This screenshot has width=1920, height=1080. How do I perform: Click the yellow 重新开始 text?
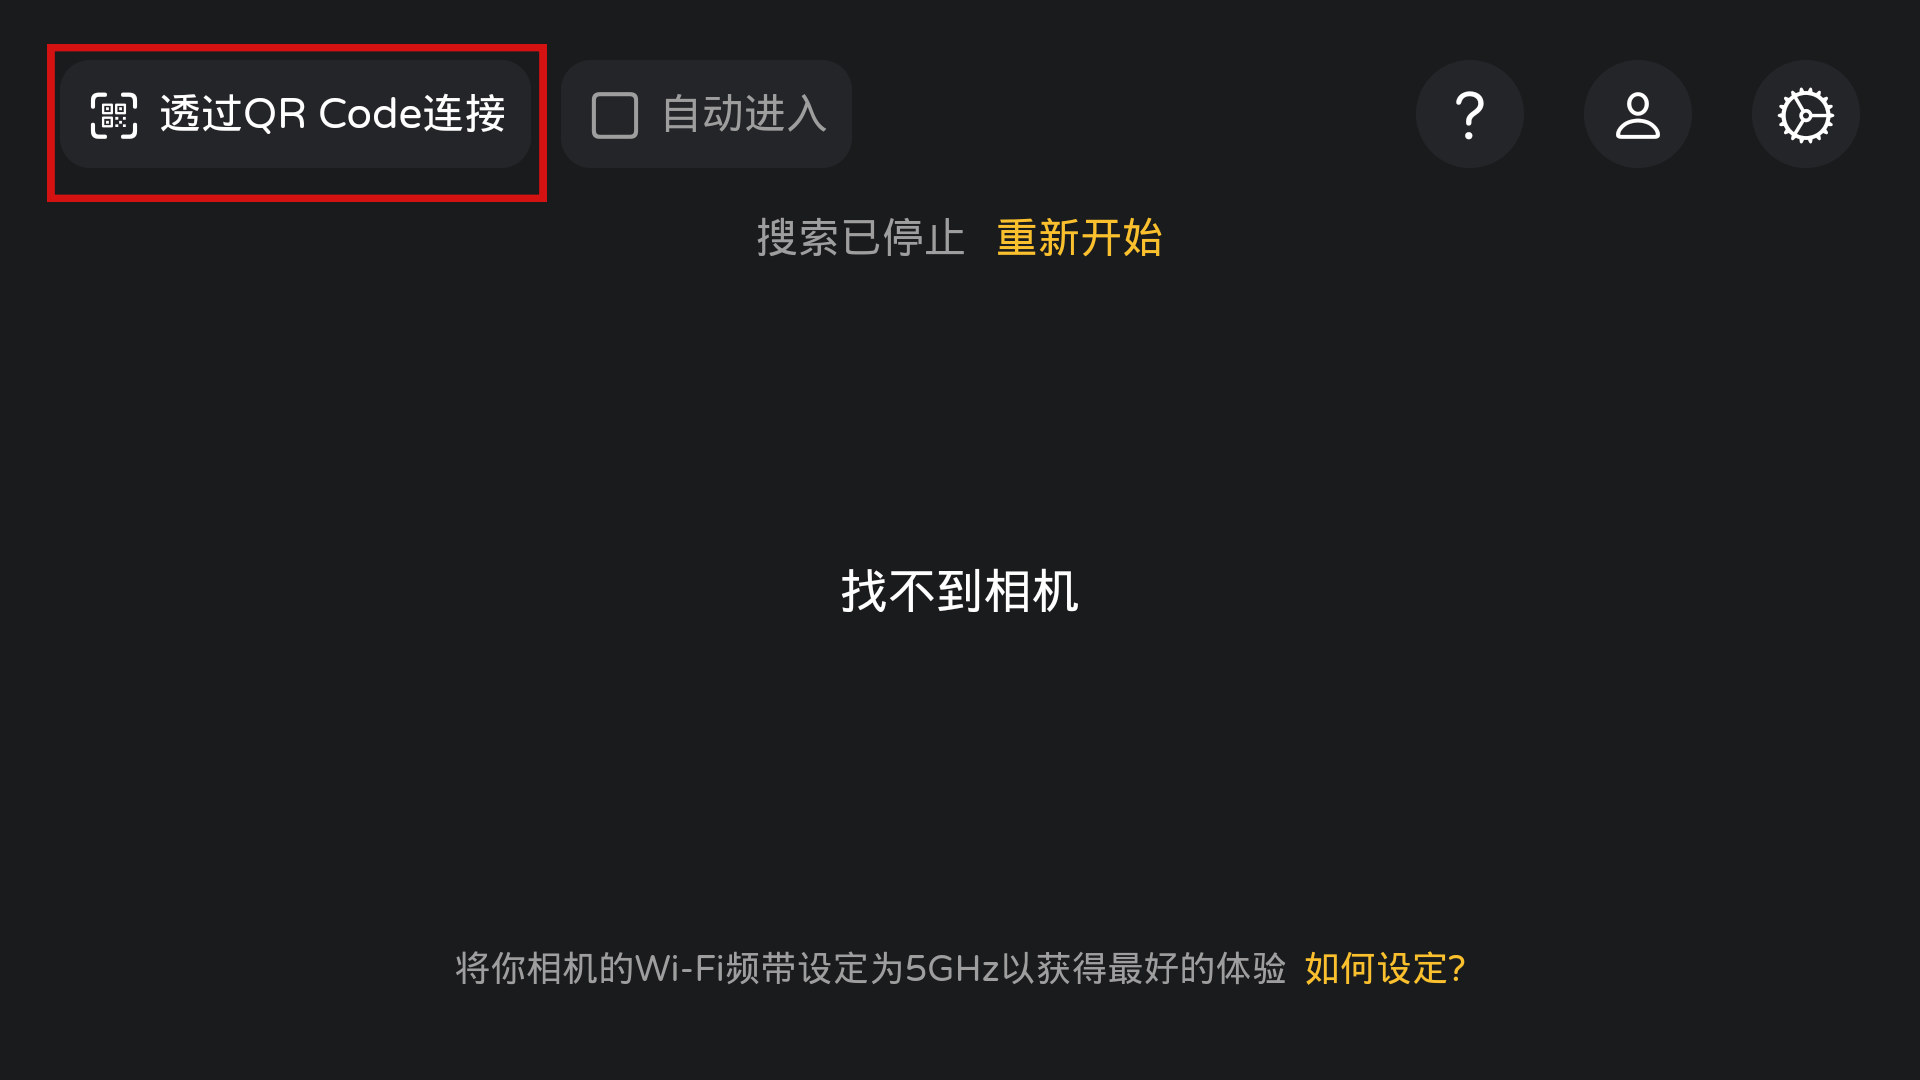1079,238
